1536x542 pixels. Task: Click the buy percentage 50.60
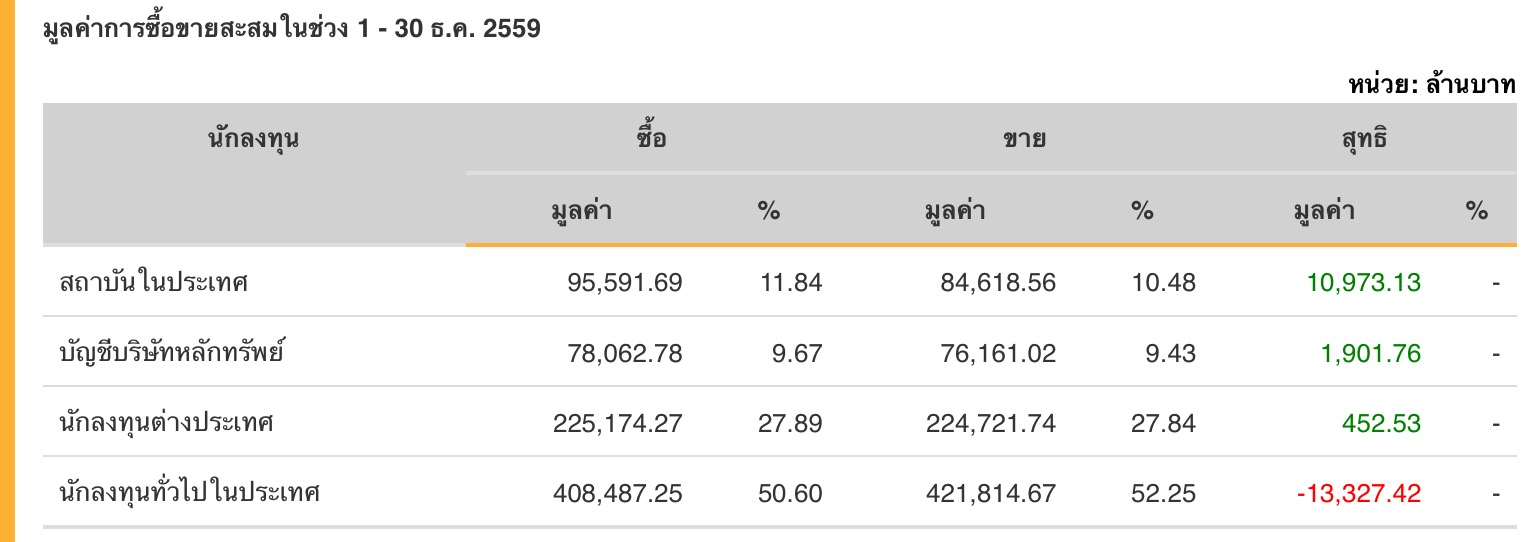[x=790, y=493]
